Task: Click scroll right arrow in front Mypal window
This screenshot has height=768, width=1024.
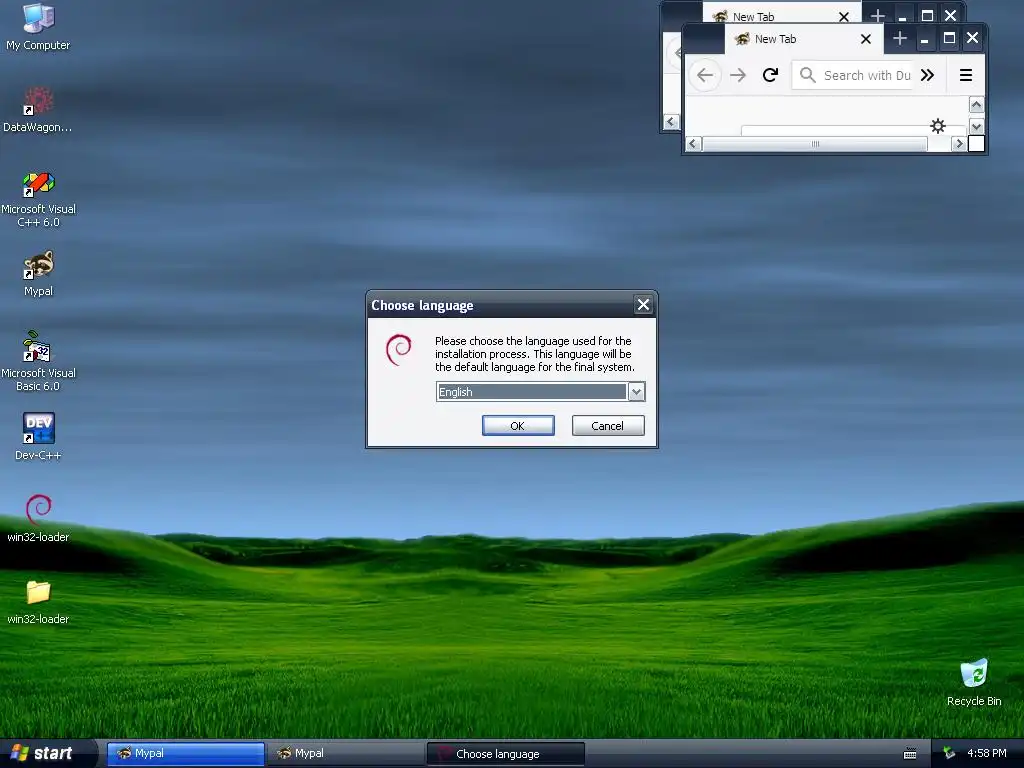Action: pos(959,144)
